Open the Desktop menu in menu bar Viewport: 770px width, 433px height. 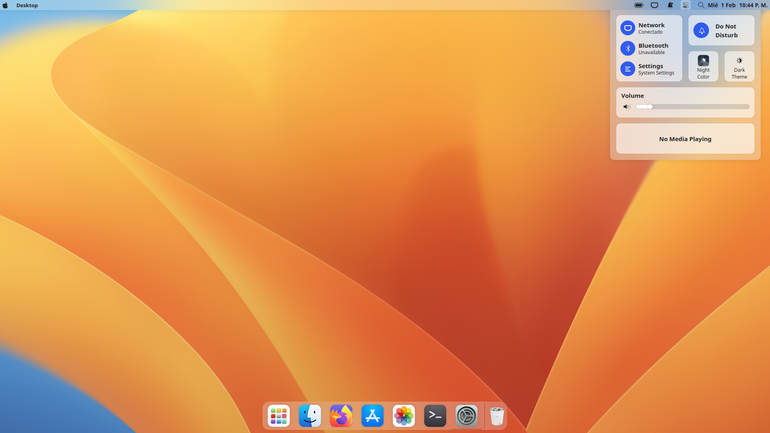click(x=27, y=5)
